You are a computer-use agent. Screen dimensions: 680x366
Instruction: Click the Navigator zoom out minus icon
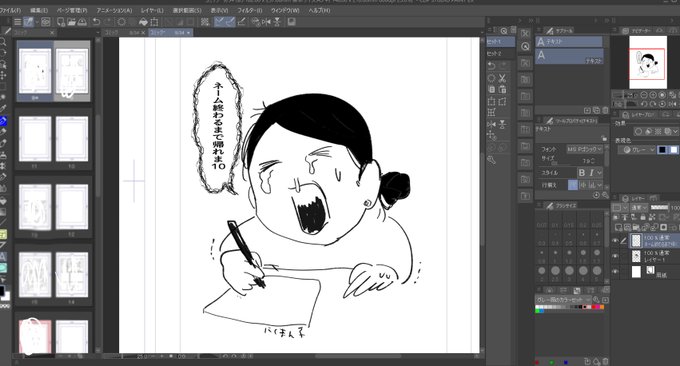click(x=644, y=95)
